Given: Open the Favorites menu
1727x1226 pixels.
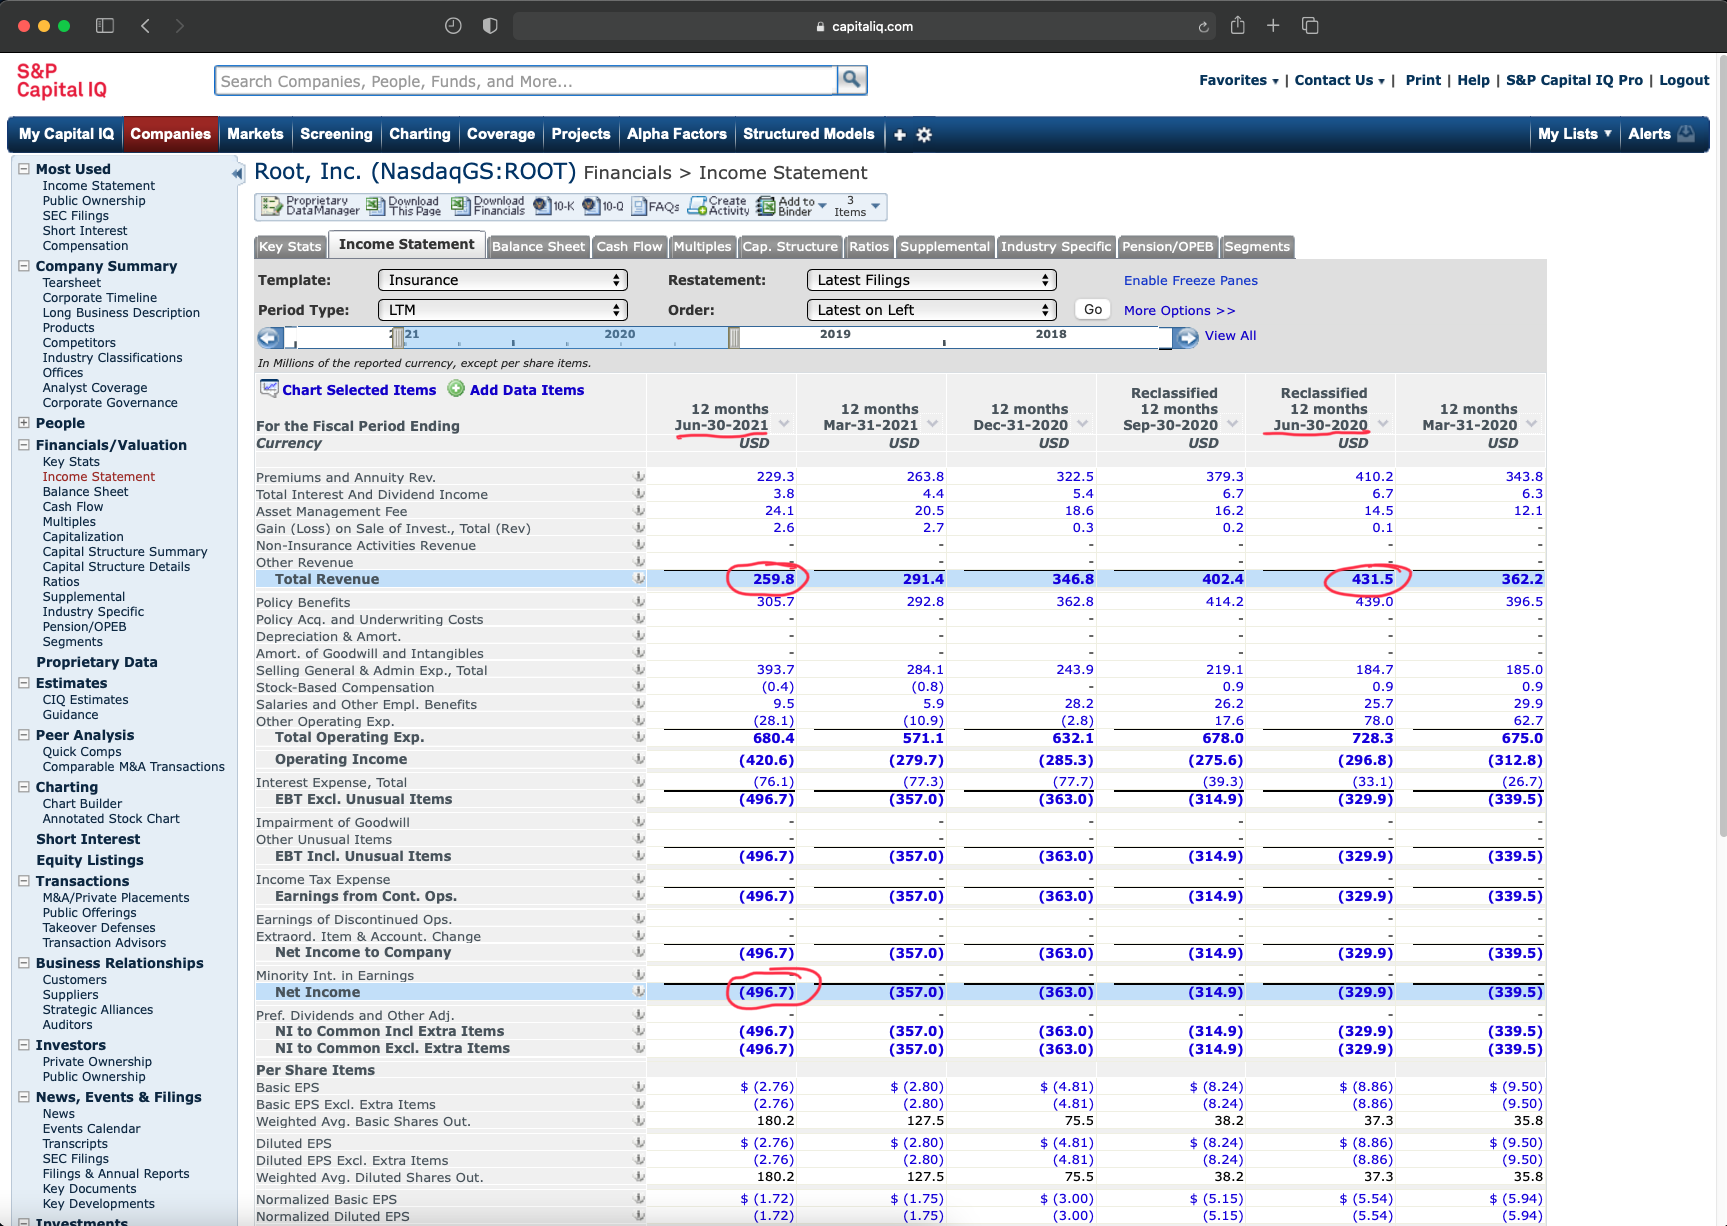Looking at the screenshot, I should click(1239, 80).
